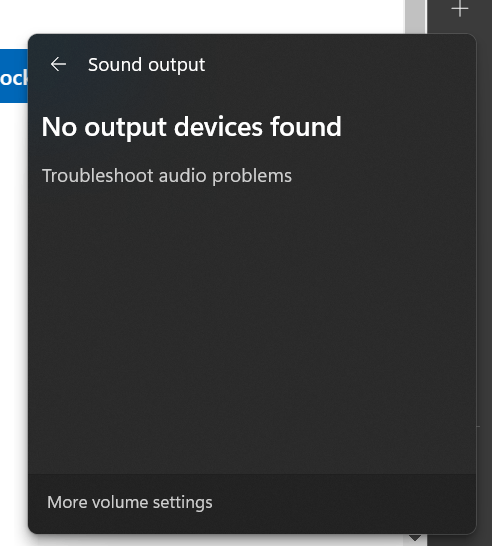The width and height of the screenshot is (492, 546).
Task: Open Troubleshoot audio problems
Action: (x=167, y=175)
